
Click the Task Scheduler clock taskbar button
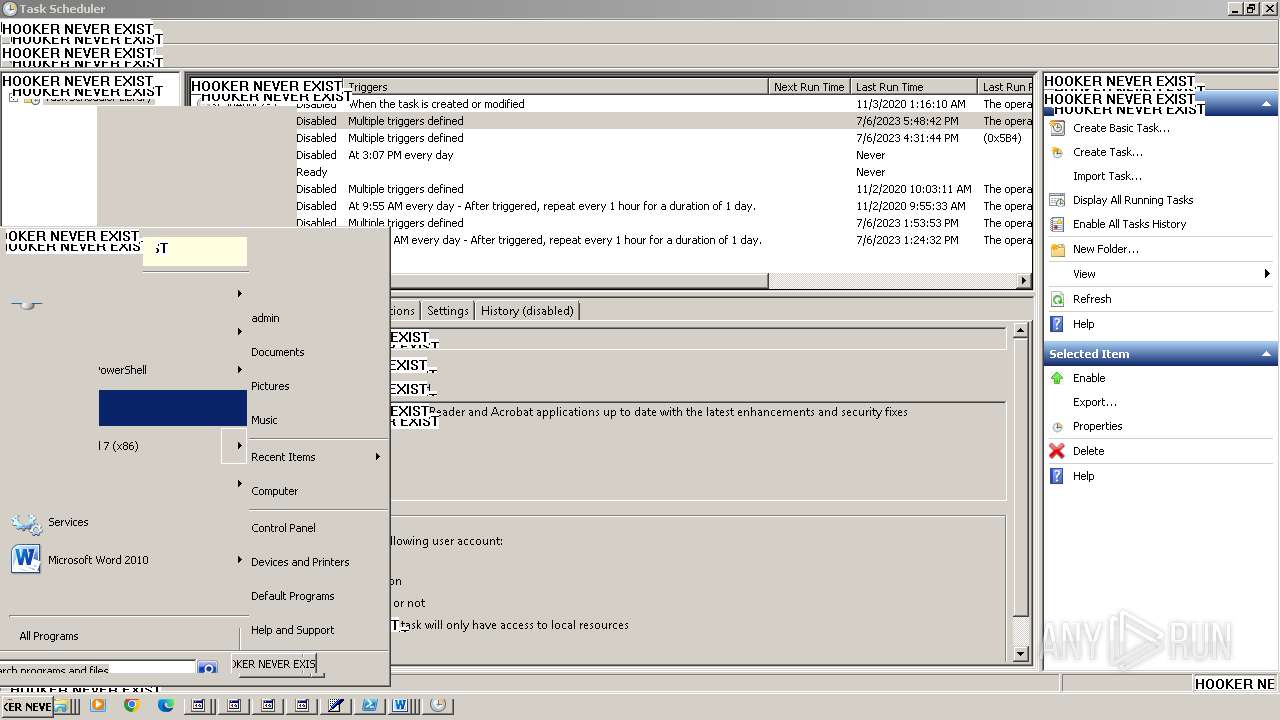coord(437,705)
